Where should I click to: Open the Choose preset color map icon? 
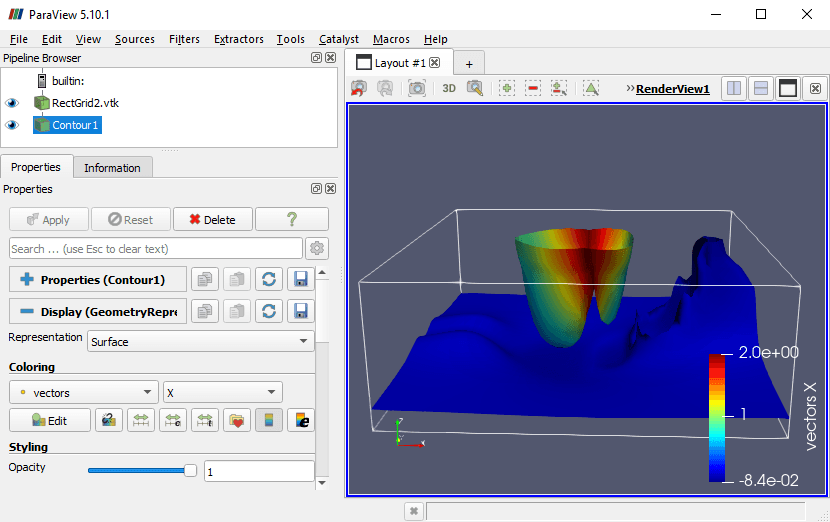[x=237, y=421]
